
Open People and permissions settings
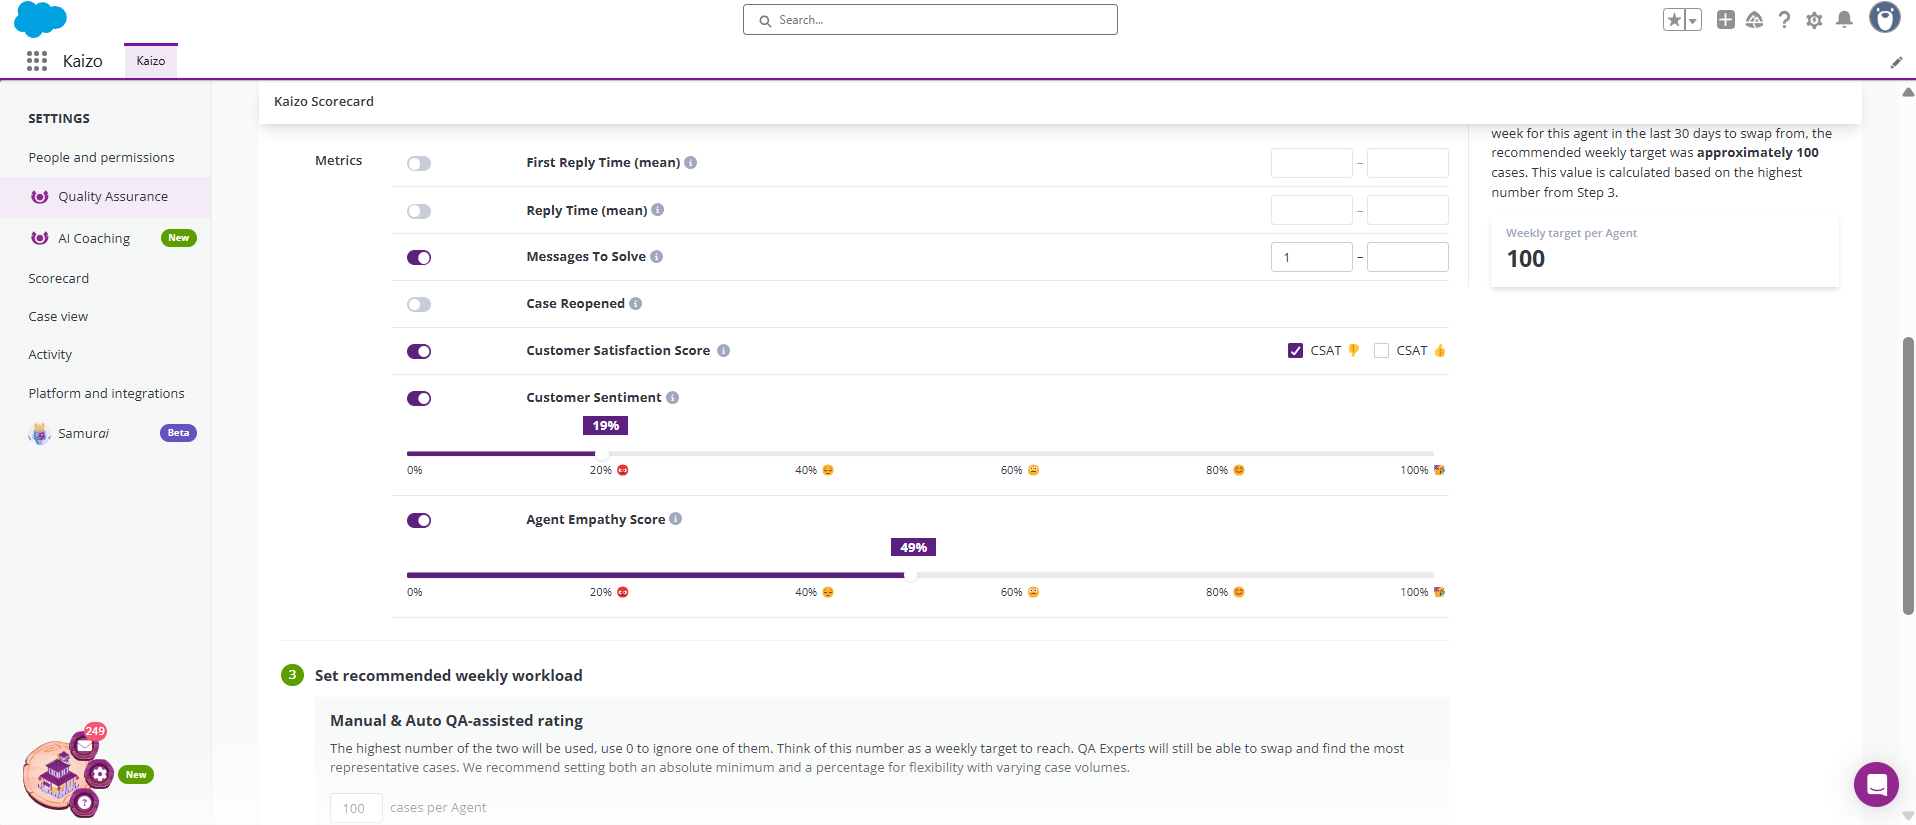101,157
